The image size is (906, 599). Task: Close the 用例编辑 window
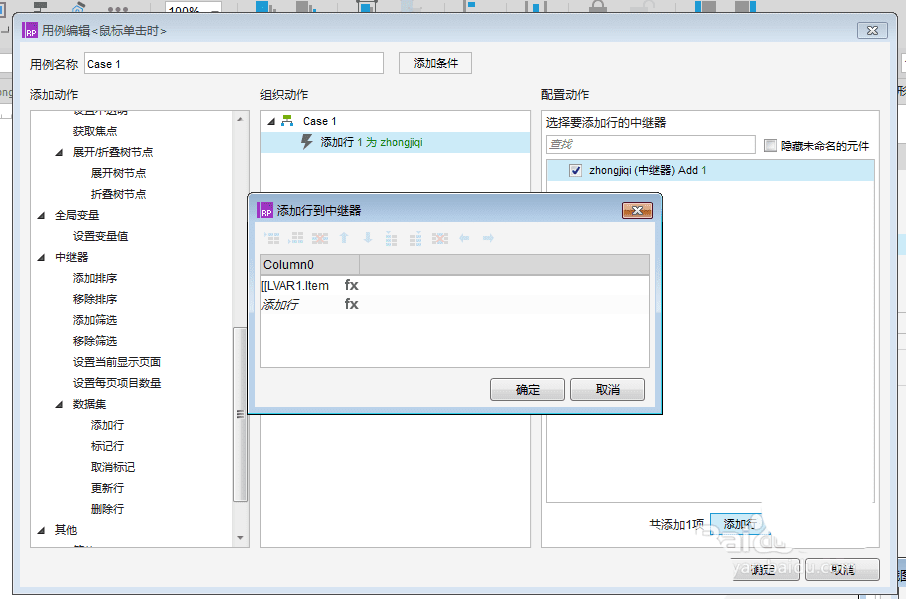pyautogui.click(x=872, y=31)
